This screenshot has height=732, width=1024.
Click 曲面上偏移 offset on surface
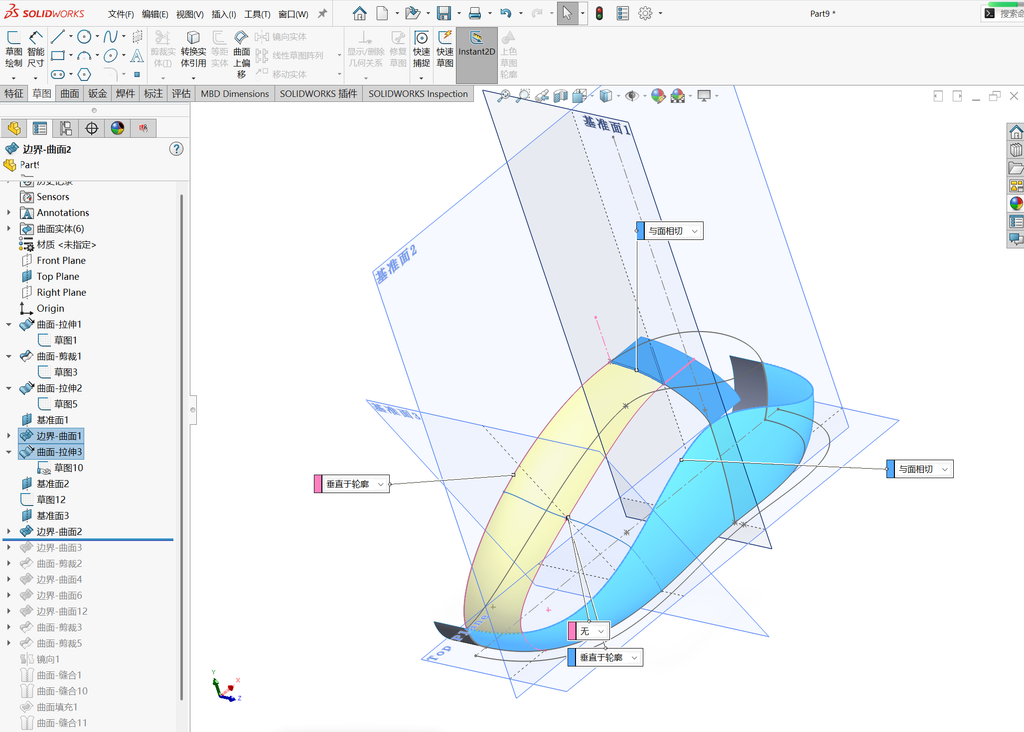(242, 54)
